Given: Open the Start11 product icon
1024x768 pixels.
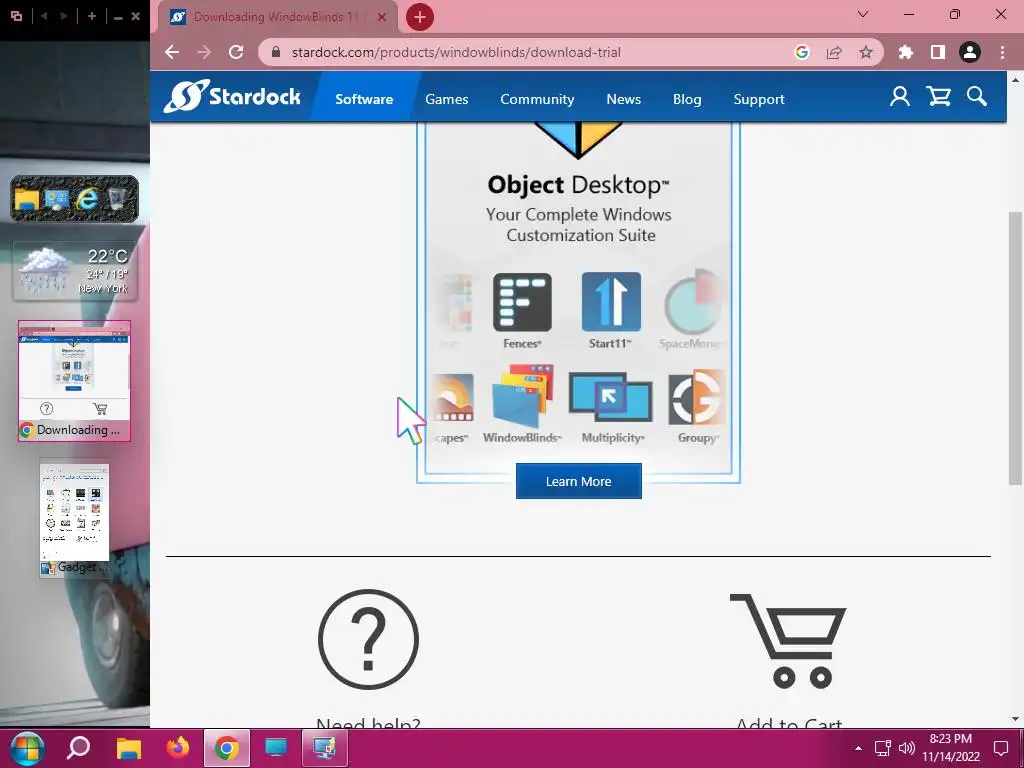Looking at the screenshot, I should pos(611,302).
